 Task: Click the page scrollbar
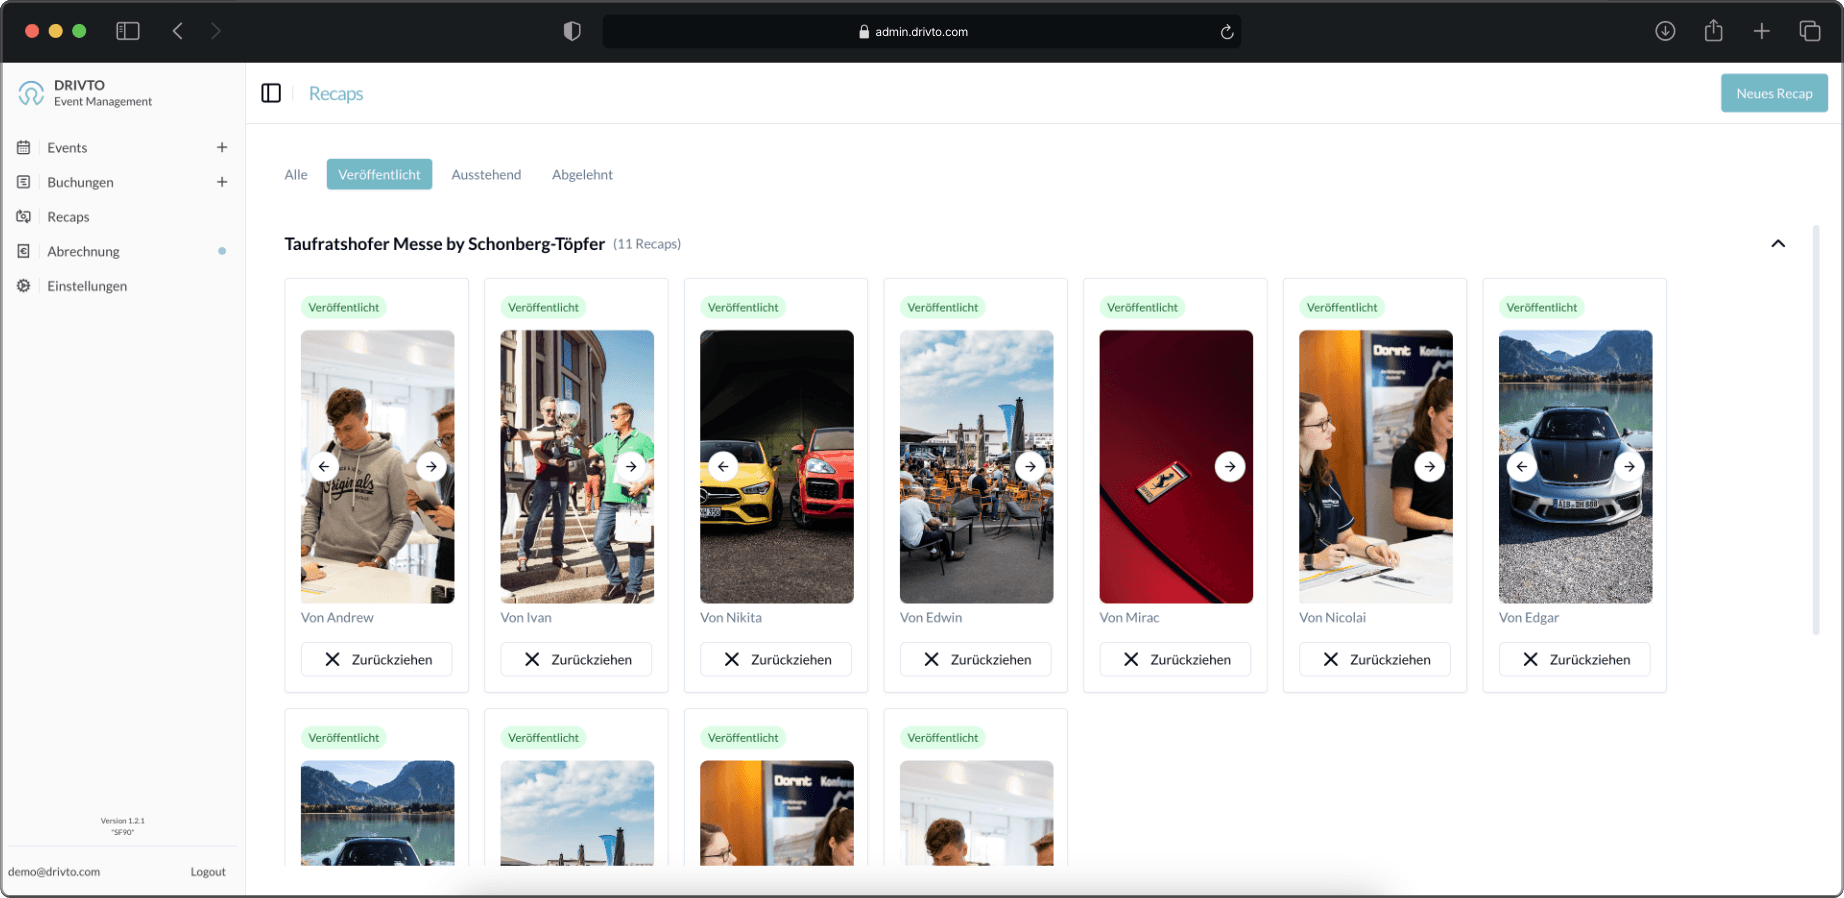point(1816,430)
